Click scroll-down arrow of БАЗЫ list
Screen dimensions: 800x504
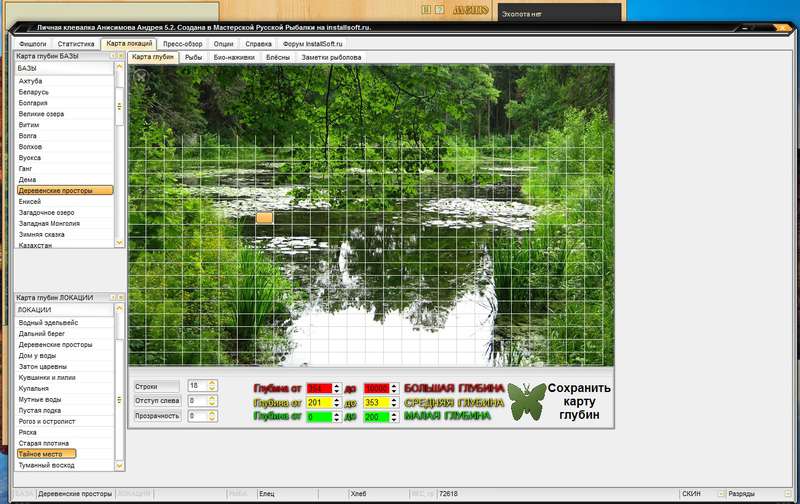[120, 243]
